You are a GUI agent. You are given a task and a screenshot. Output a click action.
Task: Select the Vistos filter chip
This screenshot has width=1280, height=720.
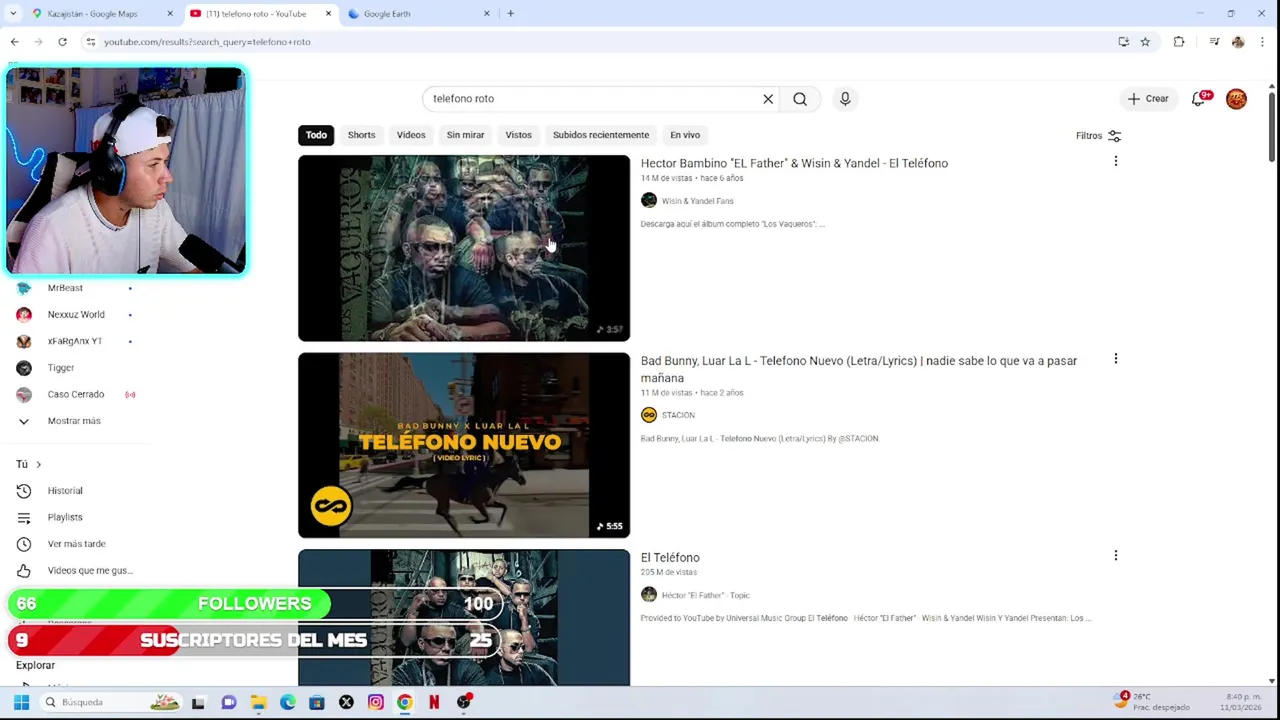[518, 135]
